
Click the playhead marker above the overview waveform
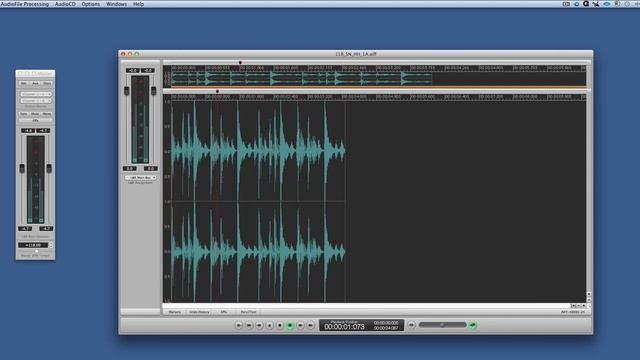pos(240,62)
